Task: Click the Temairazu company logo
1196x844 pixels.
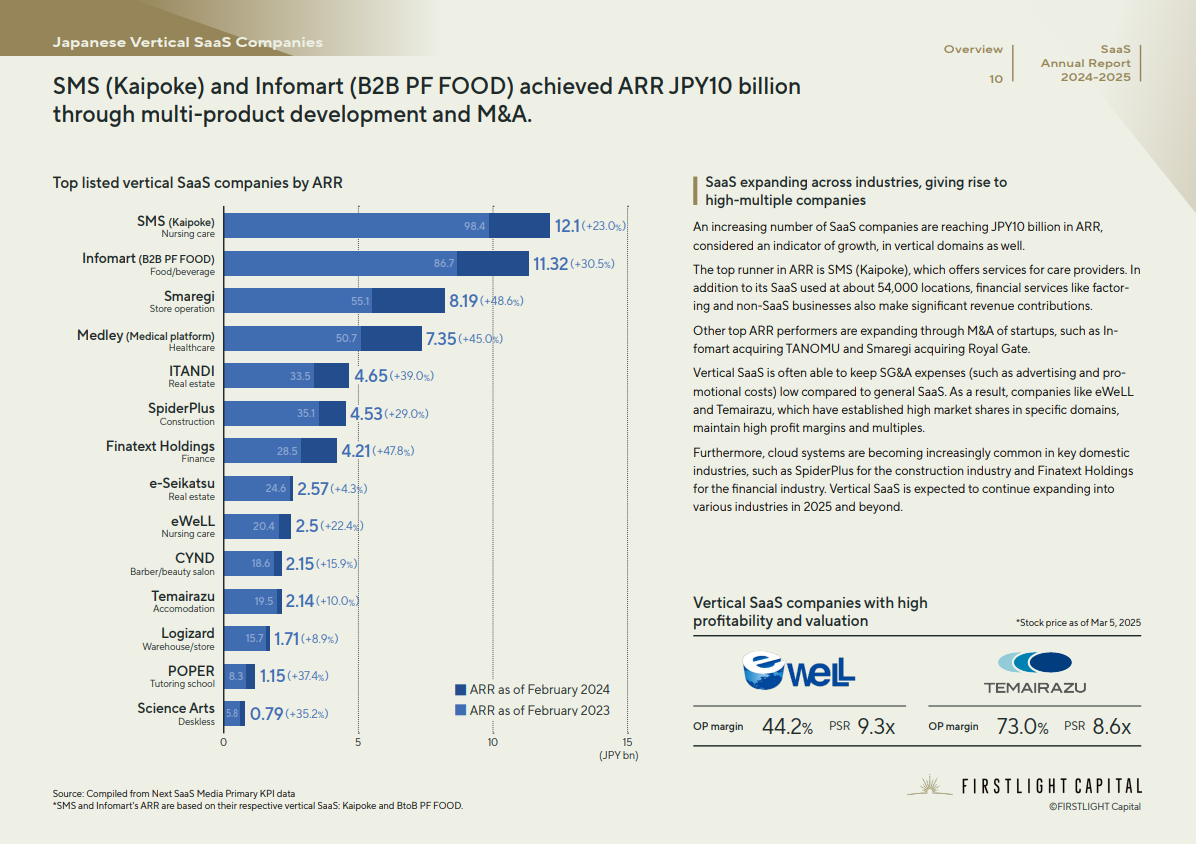Action: (x=1034, y=673)
